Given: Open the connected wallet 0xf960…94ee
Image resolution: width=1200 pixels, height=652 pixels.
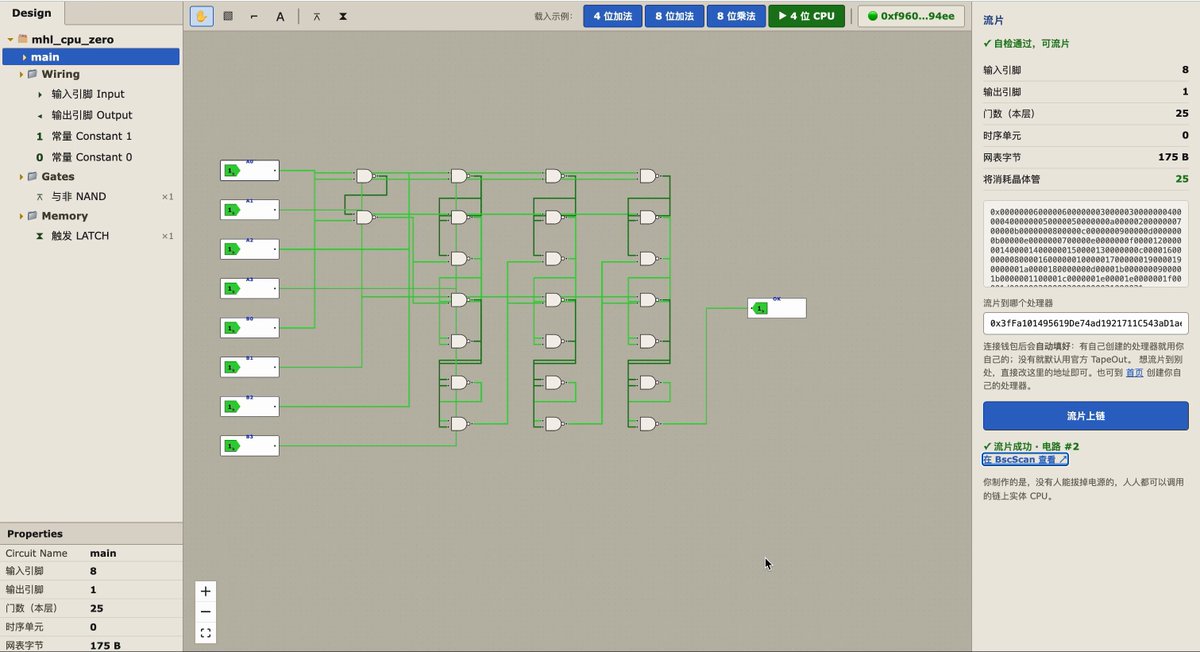Looking at the screenshot, I should pos(910,16).
